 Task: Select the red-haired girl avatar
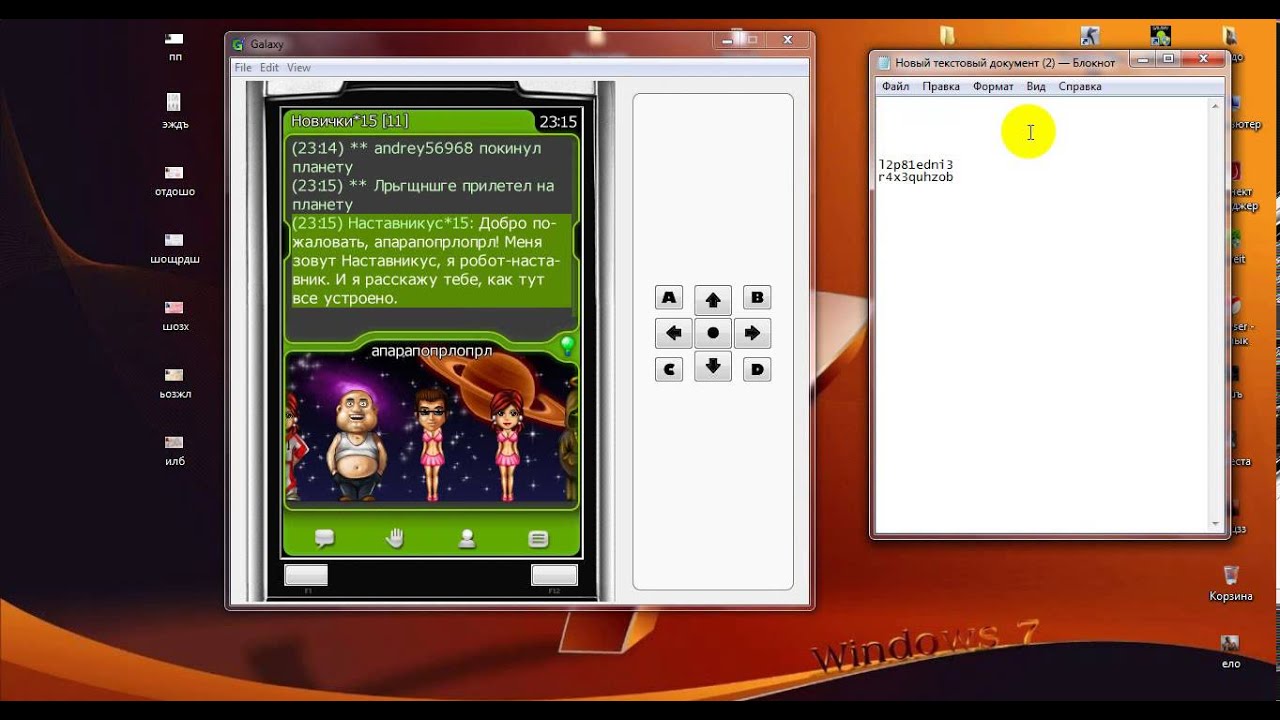pyautogui.click(x=505, y=444)
